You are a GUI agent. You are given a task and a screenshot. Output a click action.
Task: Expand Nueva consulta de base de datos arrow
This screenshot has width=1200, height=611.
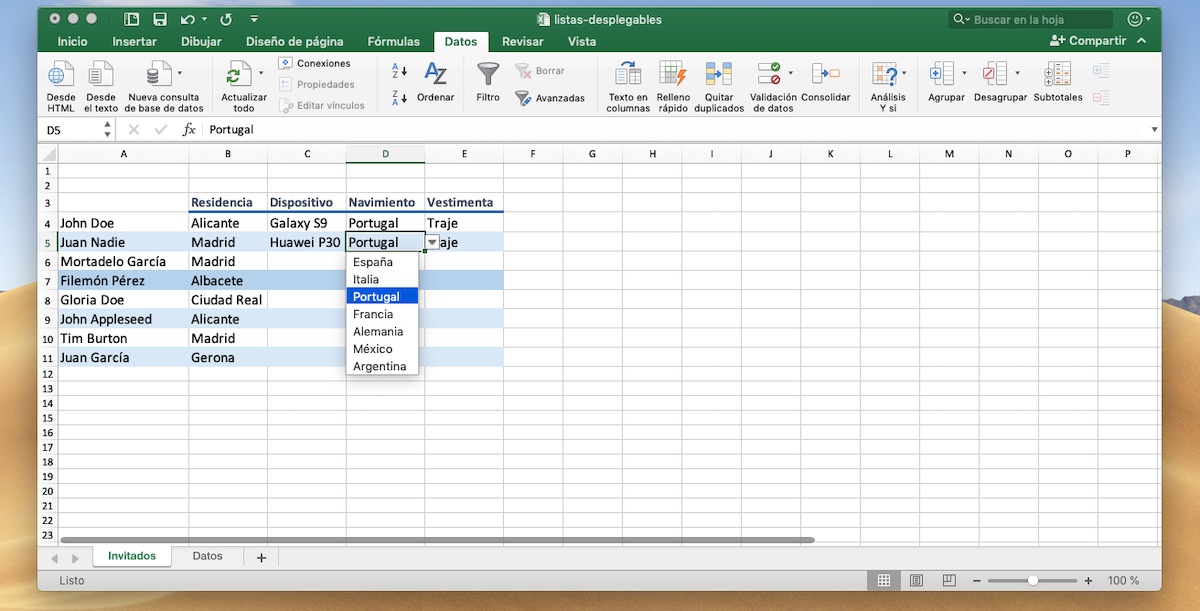coord(180,73)
